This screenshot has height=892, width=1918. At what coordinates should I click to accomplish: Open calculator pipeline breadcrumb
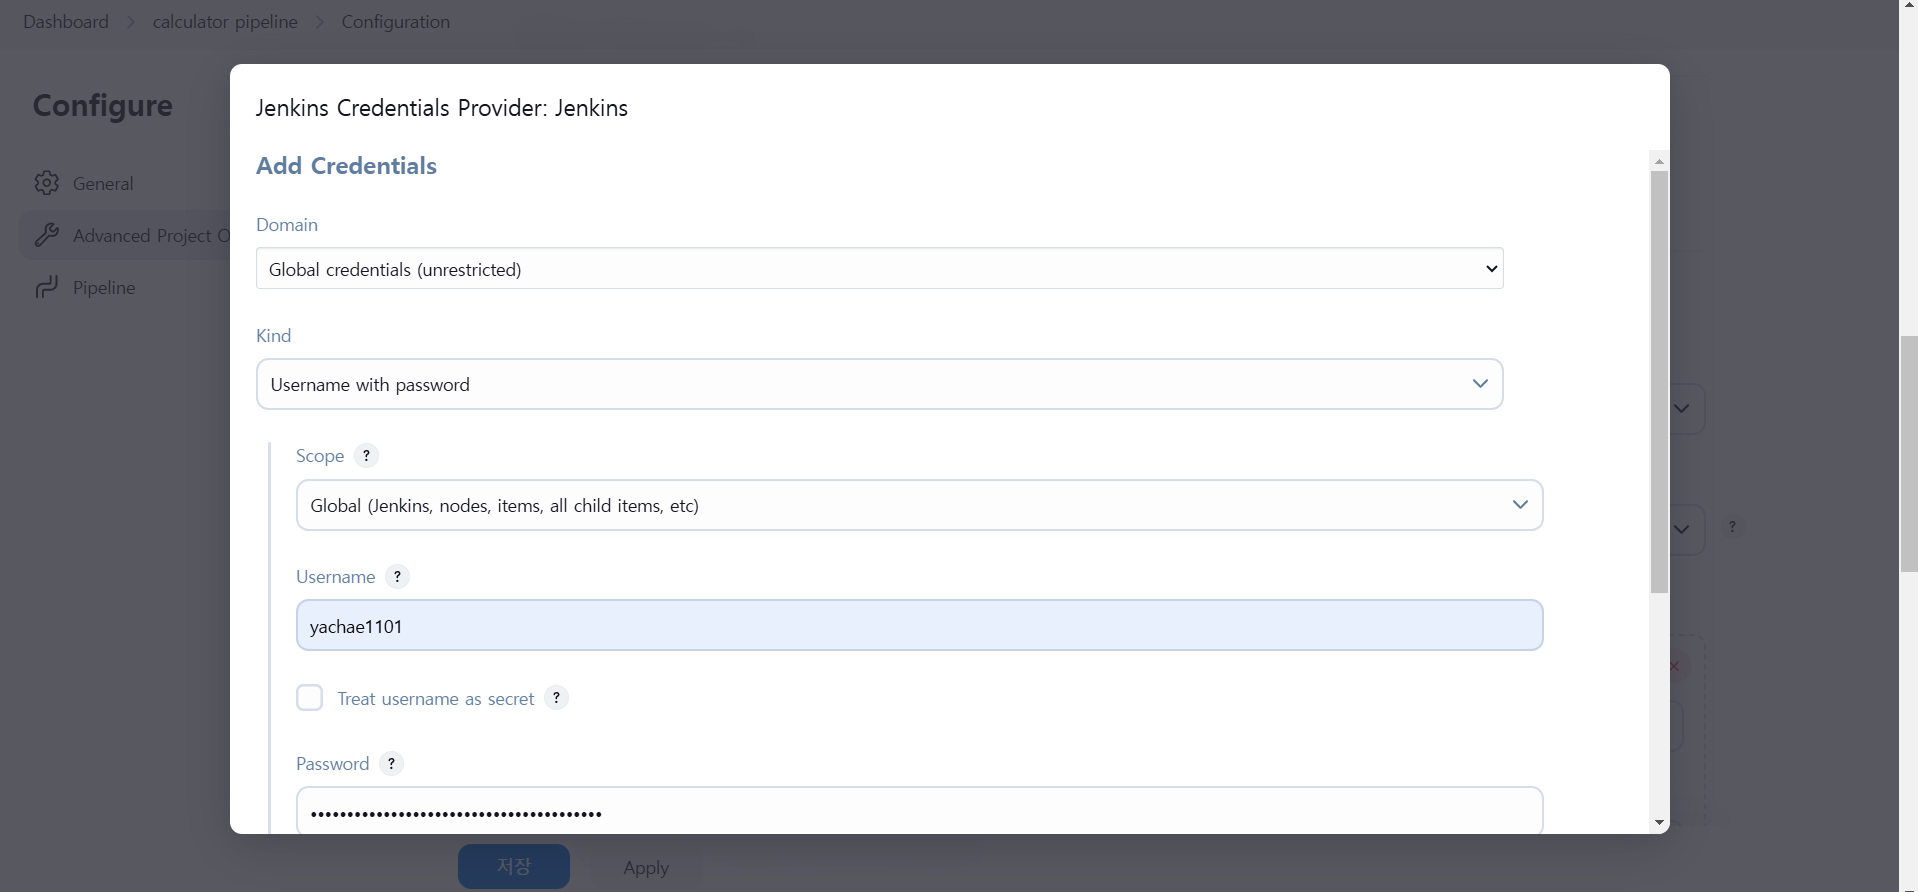[225, 21]
